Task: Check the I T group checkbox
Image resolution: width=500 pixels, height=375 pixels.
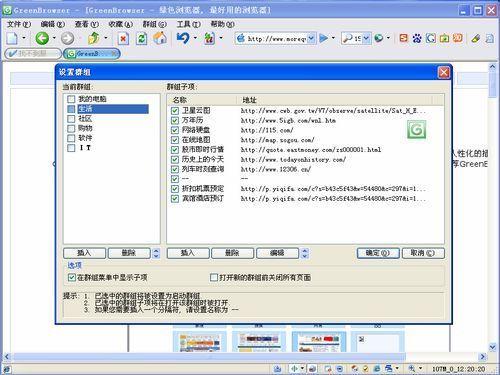Action: click(71, 148)
